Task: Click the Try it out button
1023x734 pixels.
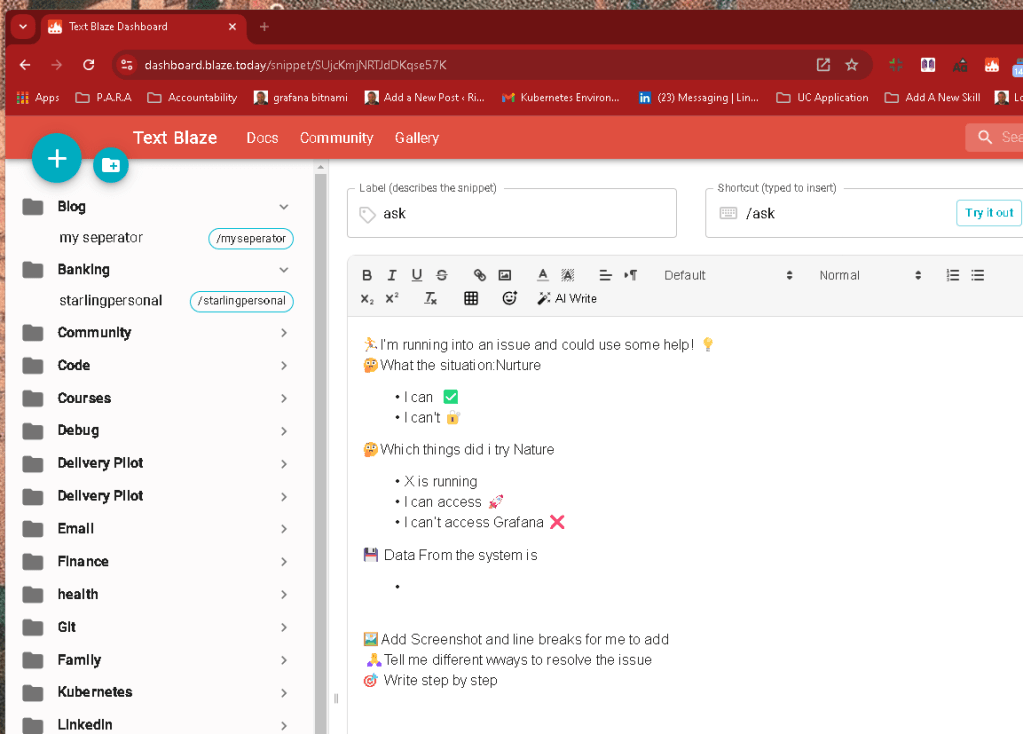Action: tap(988, 213)
